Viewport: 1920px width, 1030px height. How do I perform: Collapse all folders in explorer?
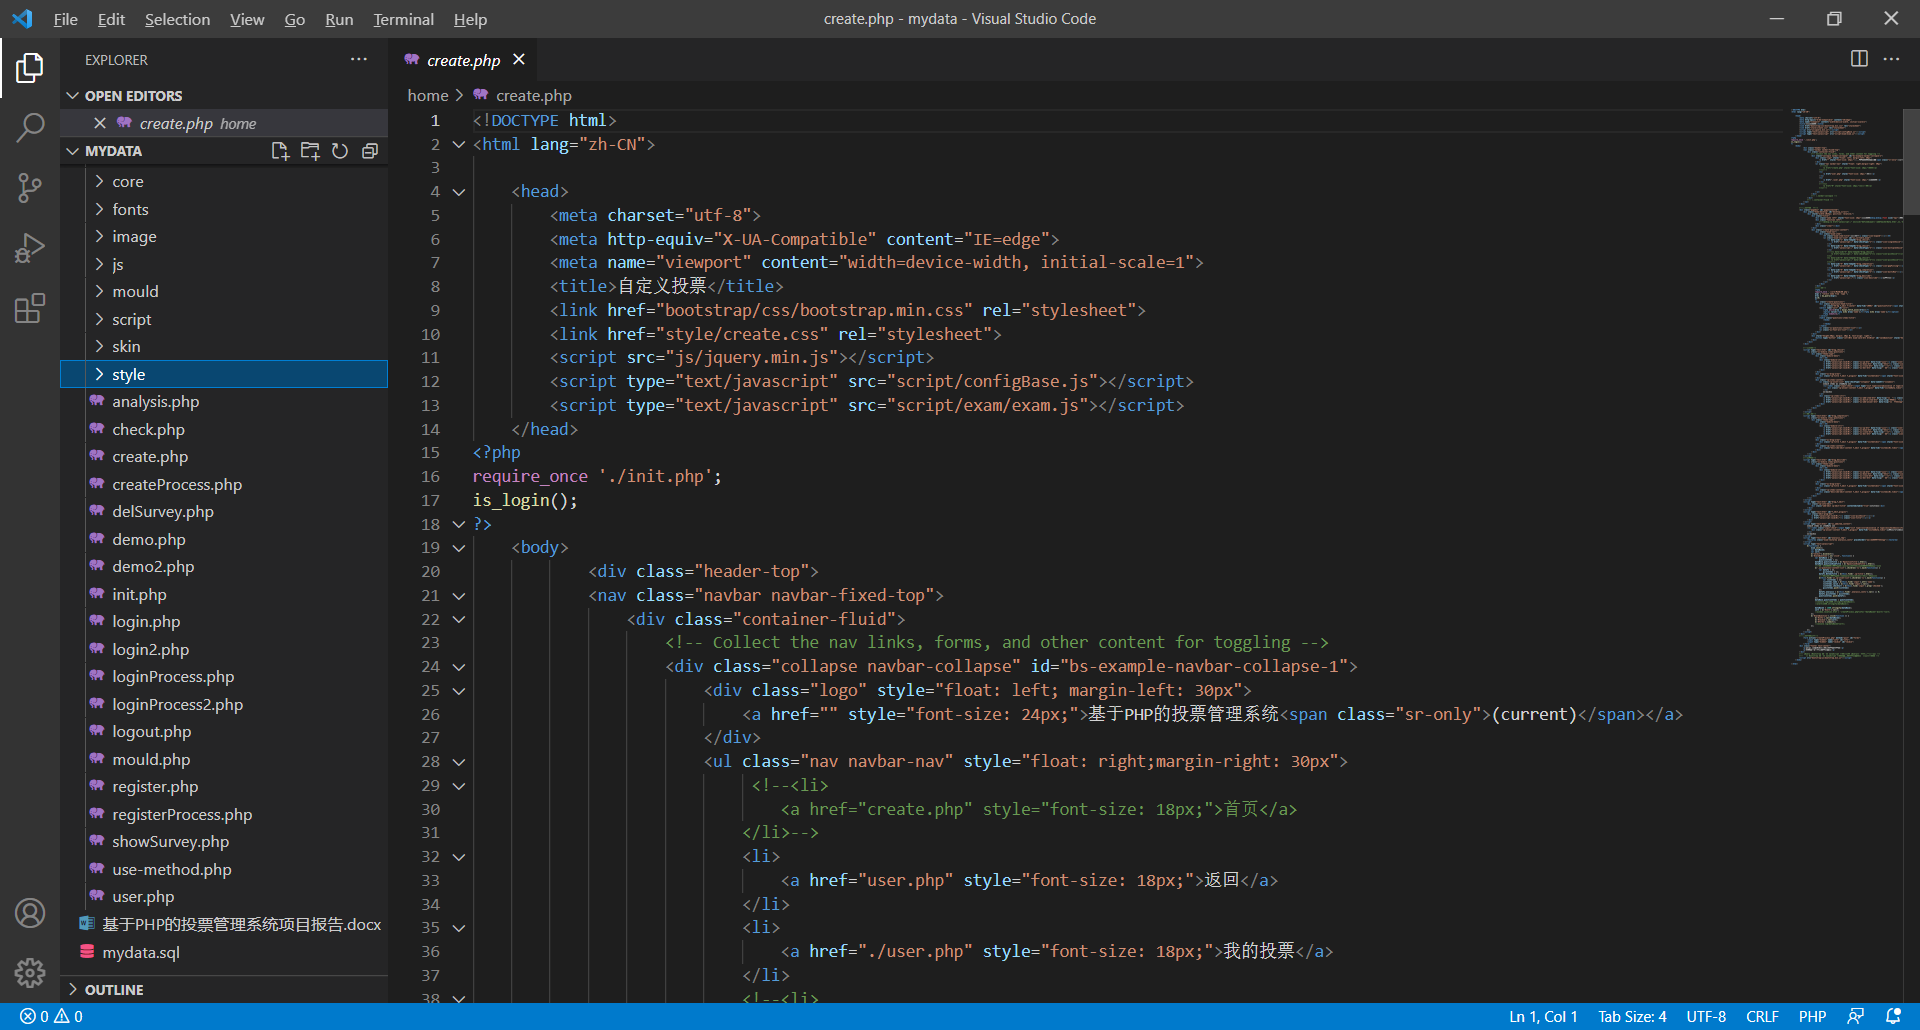pyautogui.click(x=370, y=151)
